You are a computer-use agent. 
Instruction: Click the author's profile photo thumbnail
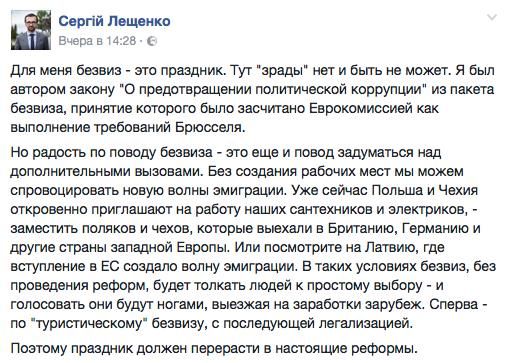click(x=31, y=30)
